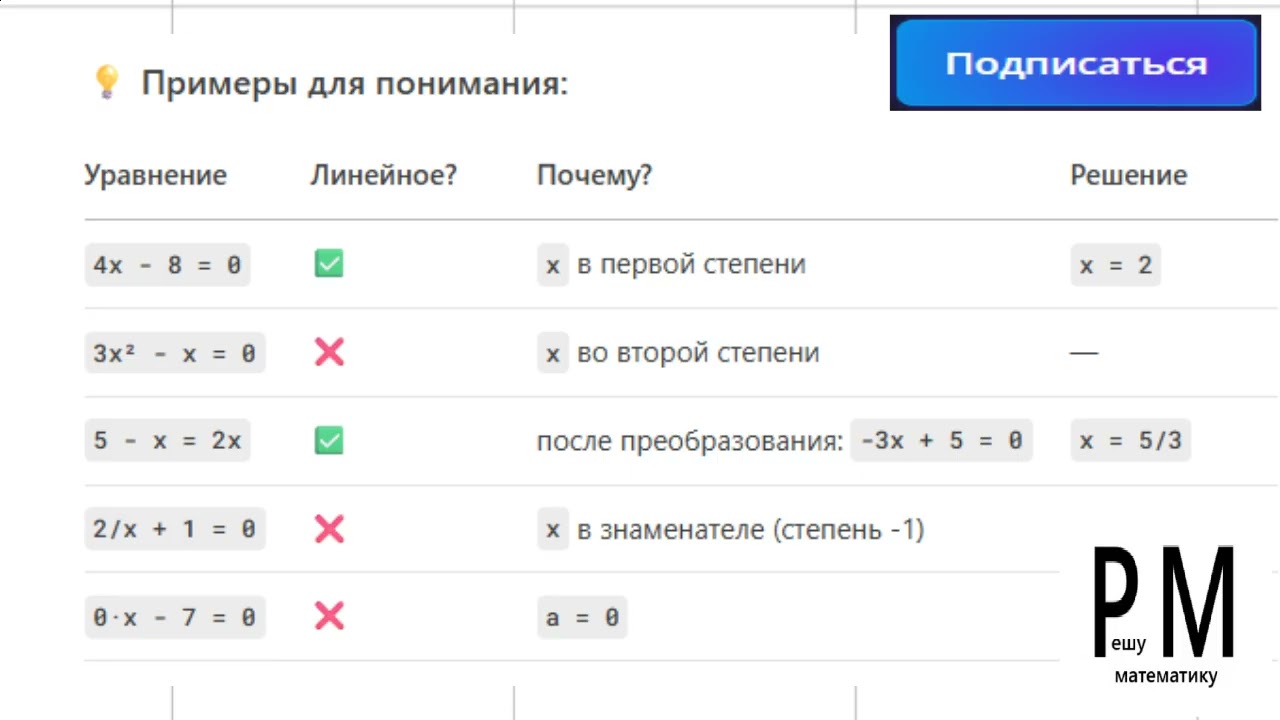This screenshot has height=720, width=1280.
Task: Click the Уравнение column header
Action: coord(155,175)
